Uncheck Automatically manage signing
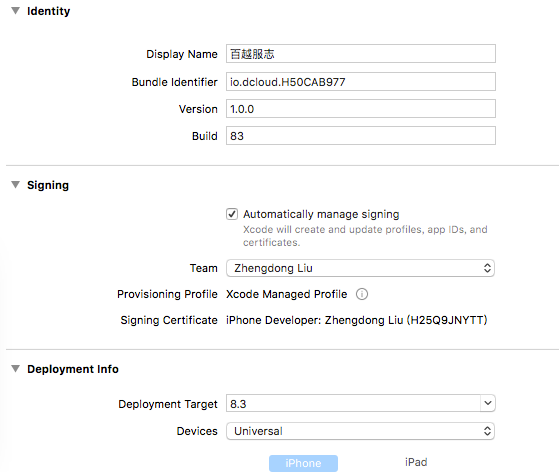This screenshot has width=559, height=472. 232,214
